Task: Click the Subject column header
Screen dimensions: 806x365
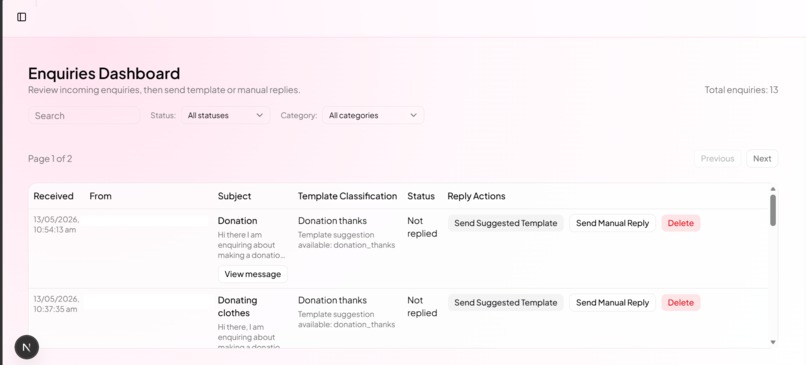Action: pyautogui.click(x=234, y=196)
